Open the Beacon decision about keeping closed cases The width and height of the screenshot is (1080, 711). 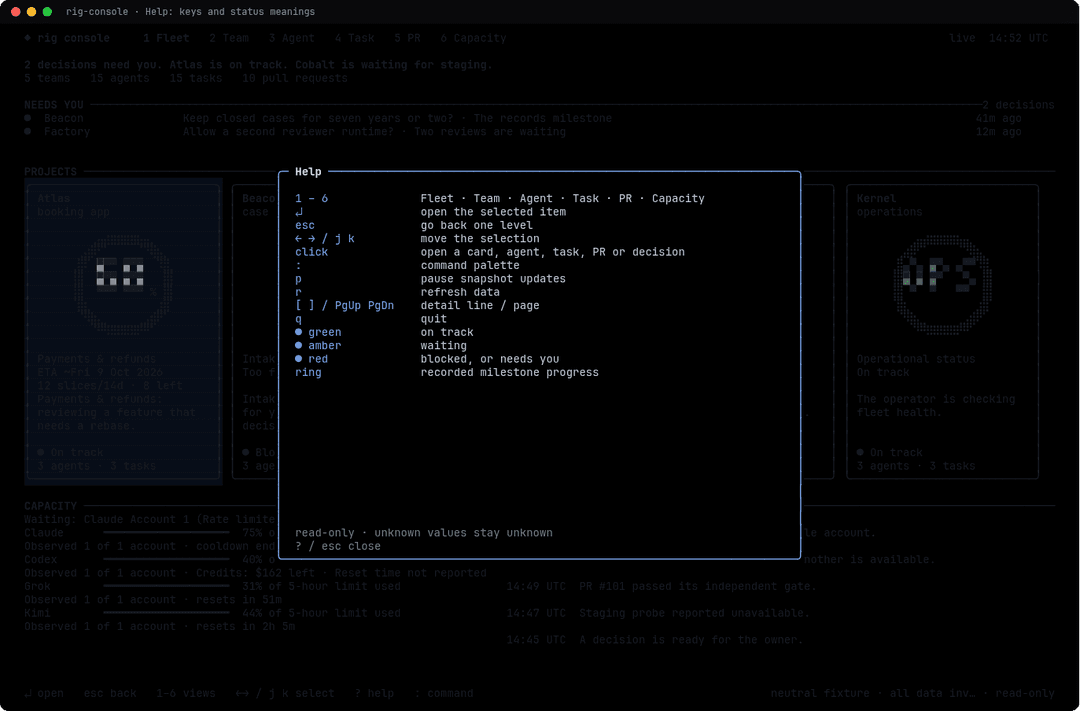(397, 118)
